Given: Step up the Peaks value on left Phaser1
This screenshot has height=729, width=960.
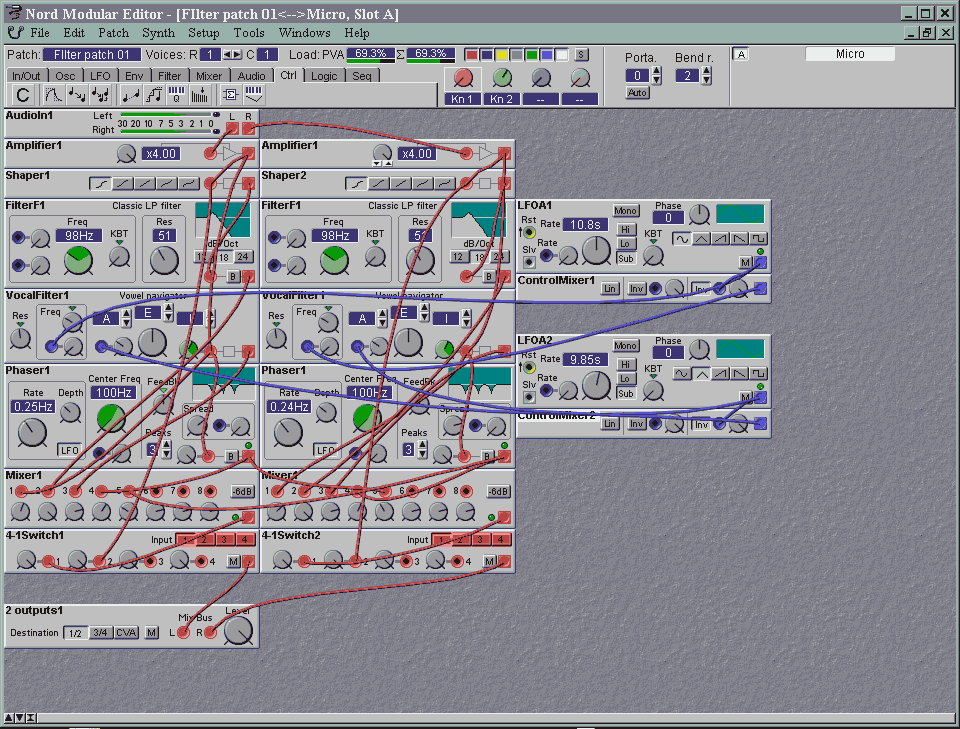Looking at the screenshot, I should [167, 446].
